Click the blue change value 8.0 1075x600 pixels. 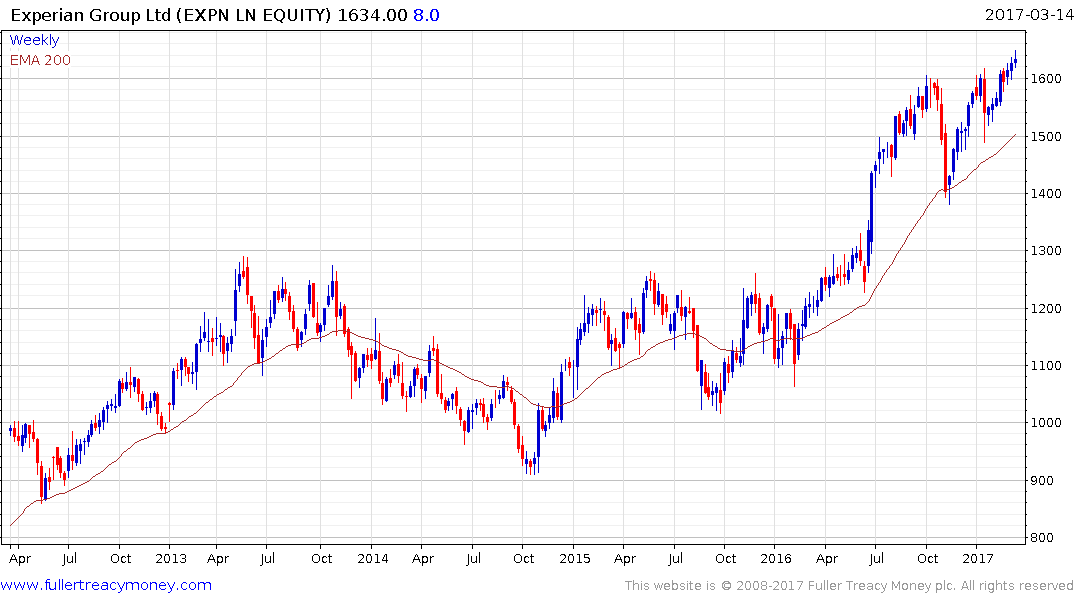click(x=426, y=14)
